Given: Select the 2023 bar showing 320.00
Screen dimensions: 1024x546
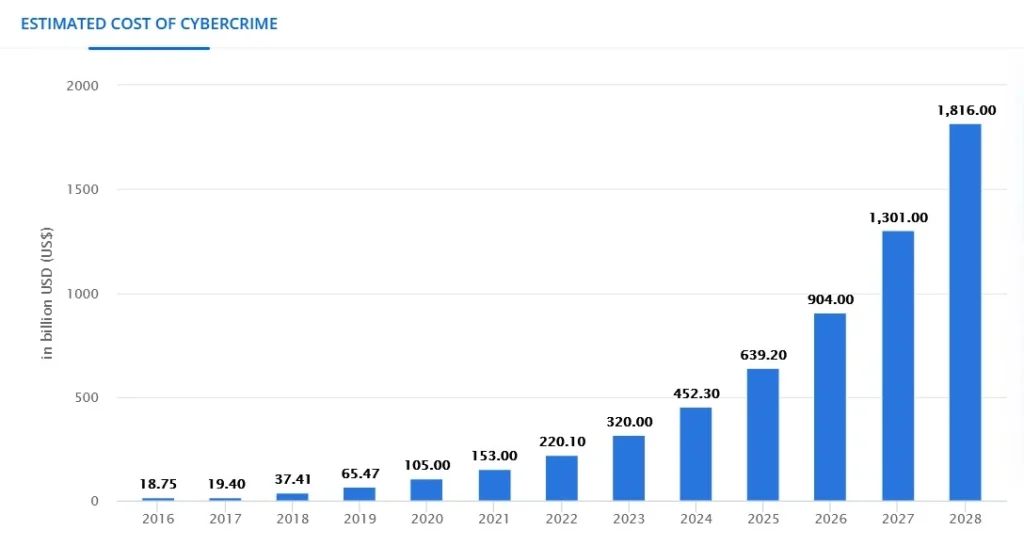Looking at the screenshot, I should [x=628, y=468].
